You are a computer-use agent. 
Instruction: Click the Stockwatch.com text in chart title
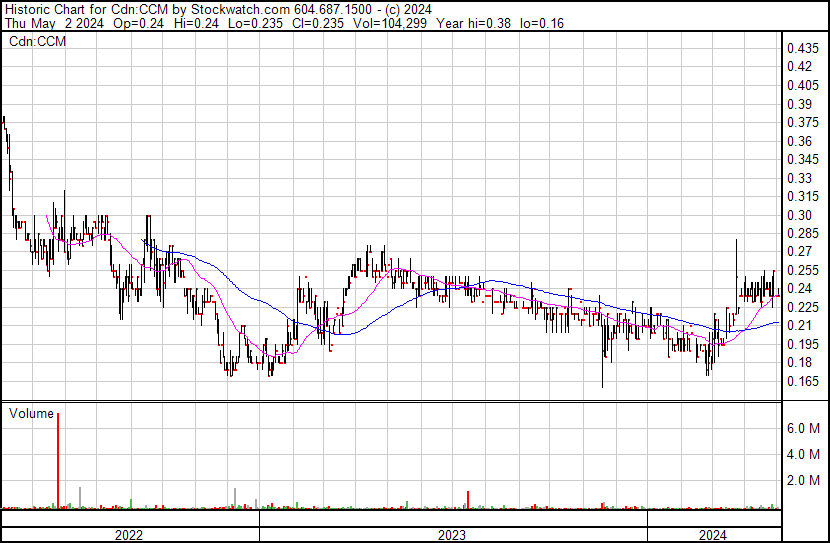pos(240,10)
